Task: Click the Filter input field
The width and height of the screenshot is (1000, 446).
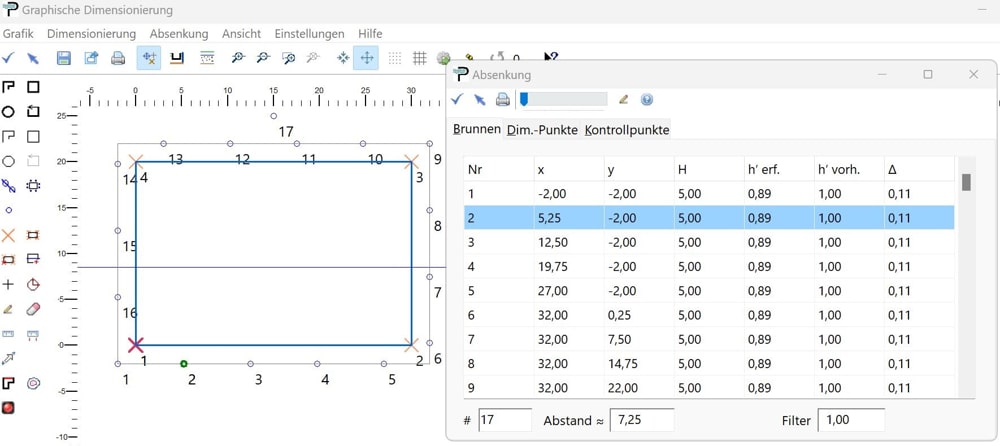Action: 851,420
